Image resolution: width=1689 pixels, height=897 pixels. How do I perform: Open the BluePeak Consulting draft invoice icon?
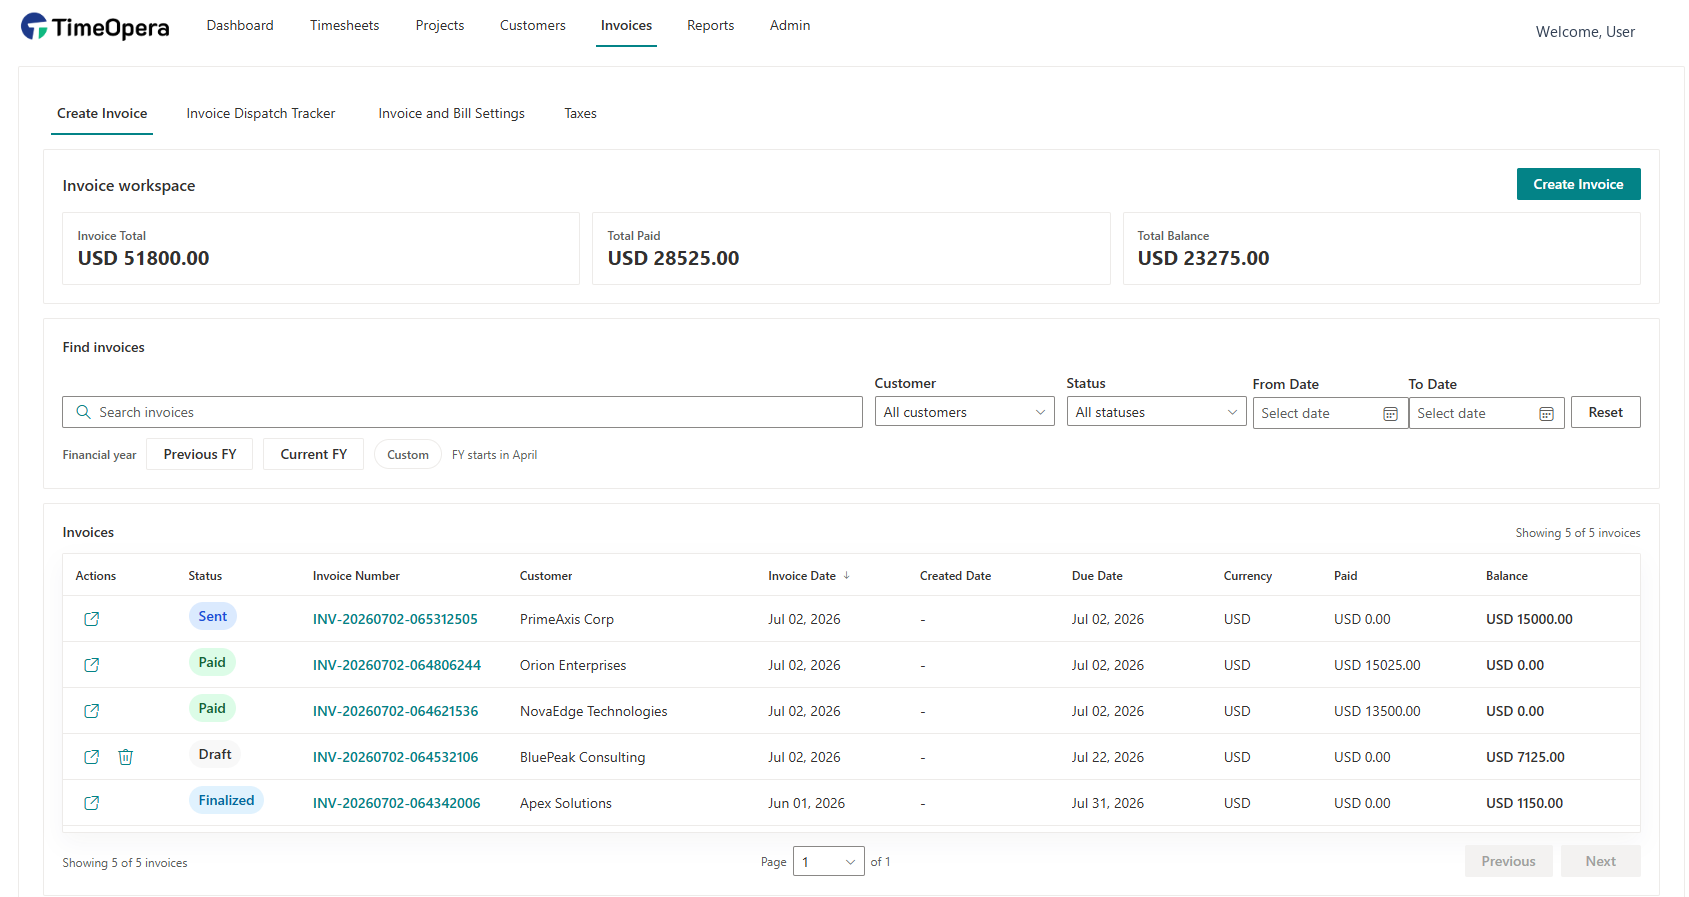click(x=91, y=757)
